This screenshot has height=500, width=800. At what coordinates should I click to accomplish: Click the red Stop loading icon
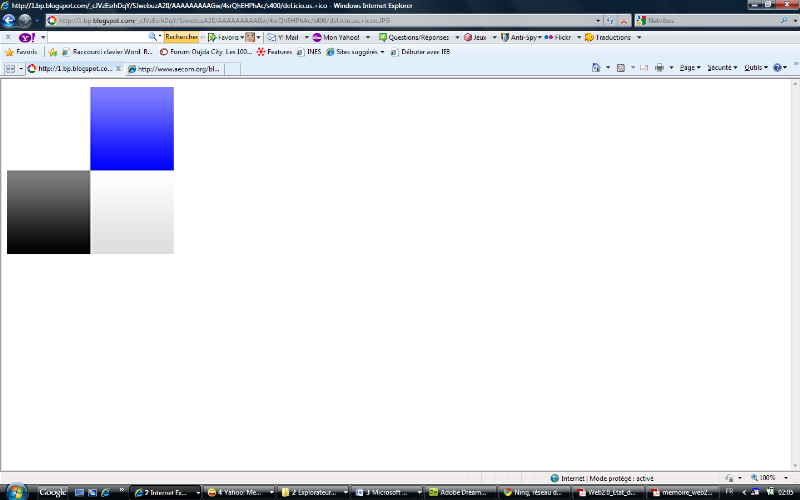[623, 21]
